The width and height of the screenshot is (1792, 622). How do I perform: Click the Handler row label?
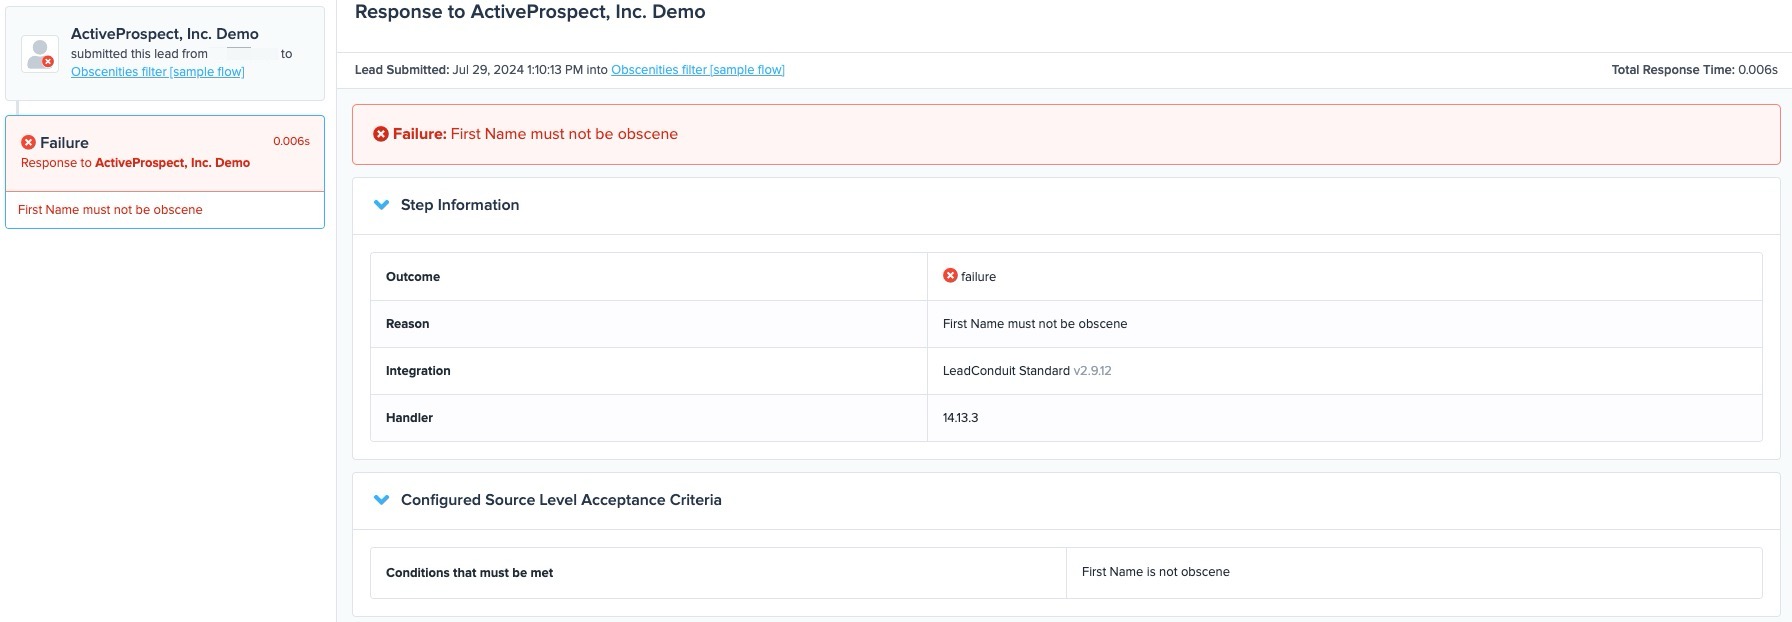click(x=409, y=418)
